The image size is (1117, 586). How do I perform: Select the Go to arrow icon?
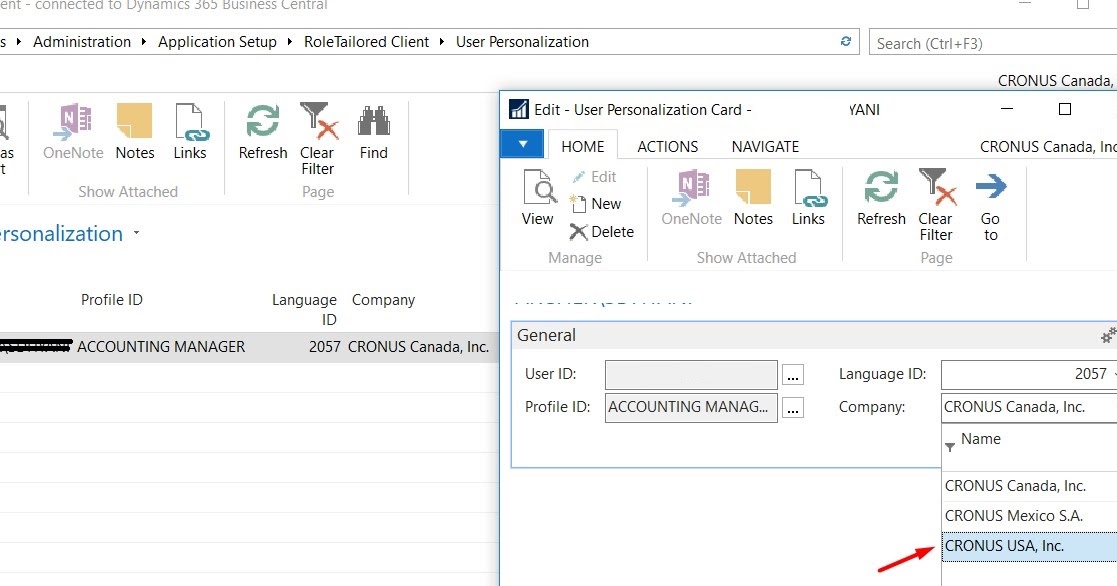[991, 198]
